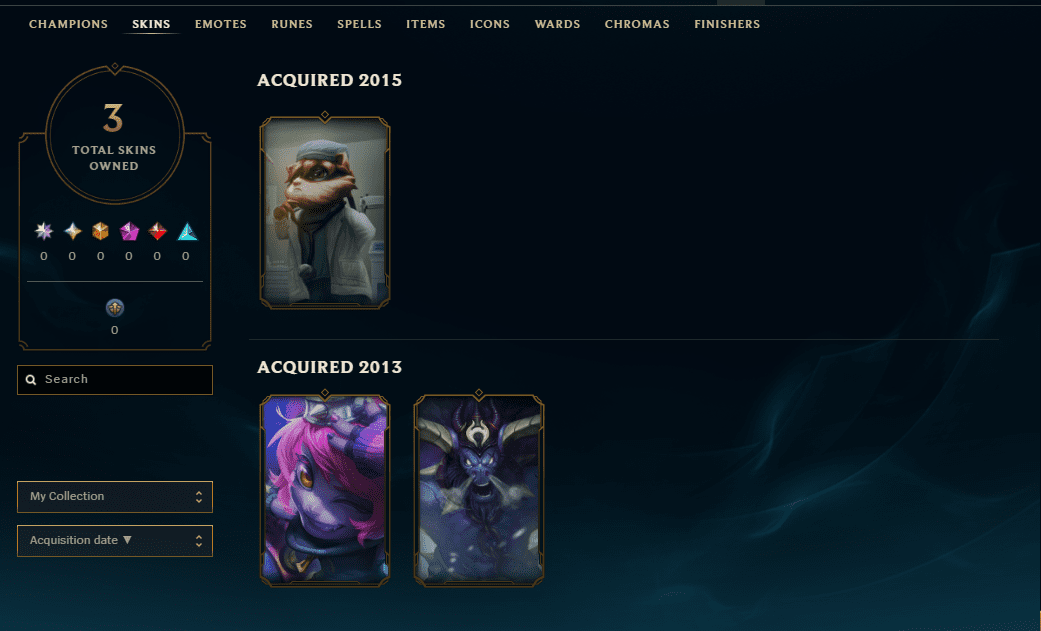
Task: Expand the Acquisition date sort dropdown
Action: (115, 541)
